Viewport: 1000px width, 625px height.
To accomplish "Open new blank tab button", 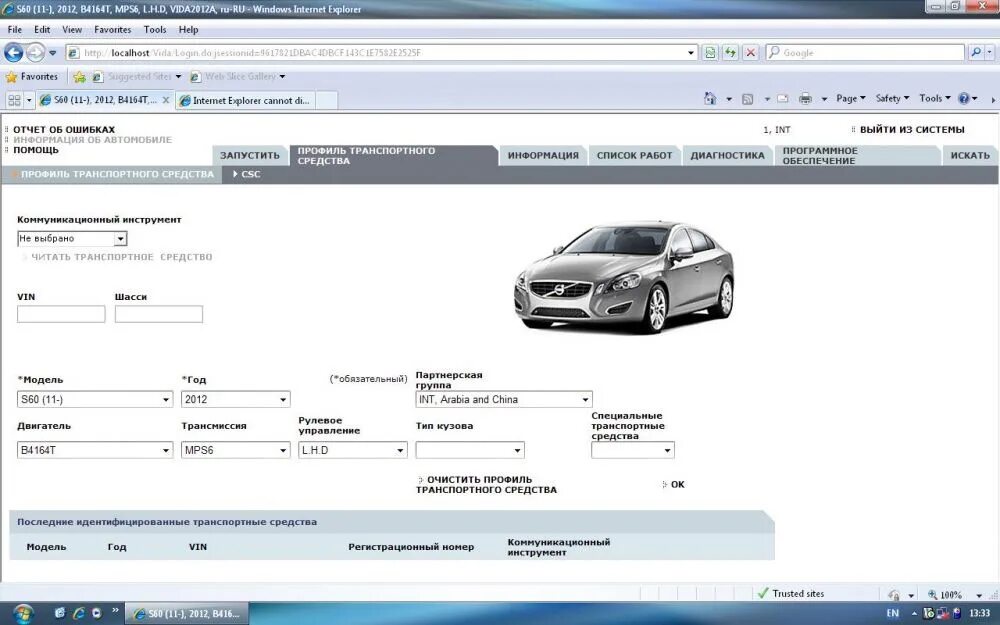I will (327, 100).
